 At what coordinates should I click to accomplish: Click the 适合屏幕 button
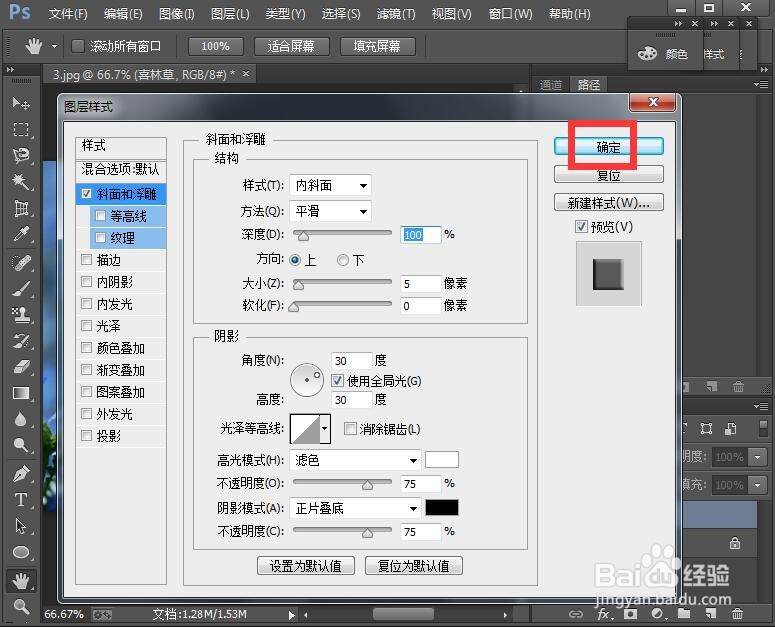[291, 46]
